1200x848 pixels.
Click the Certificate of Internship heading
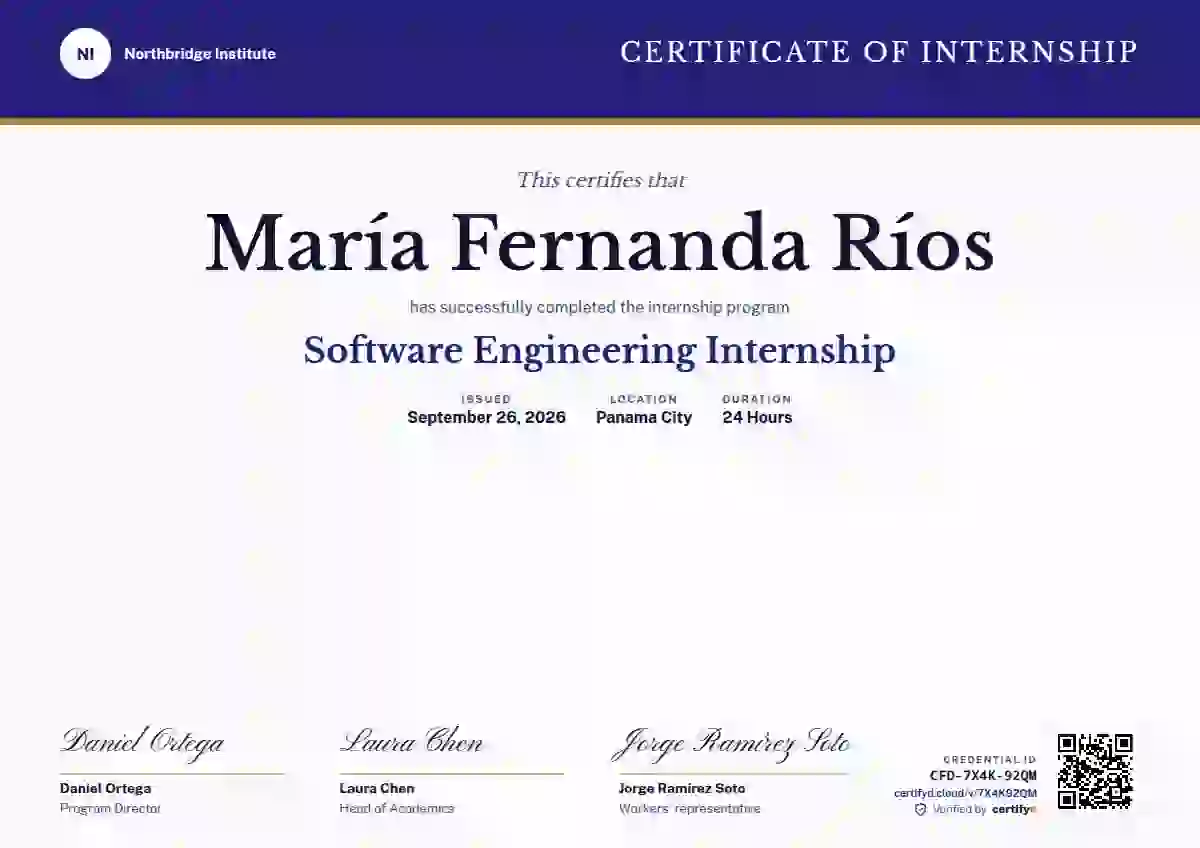879,52
